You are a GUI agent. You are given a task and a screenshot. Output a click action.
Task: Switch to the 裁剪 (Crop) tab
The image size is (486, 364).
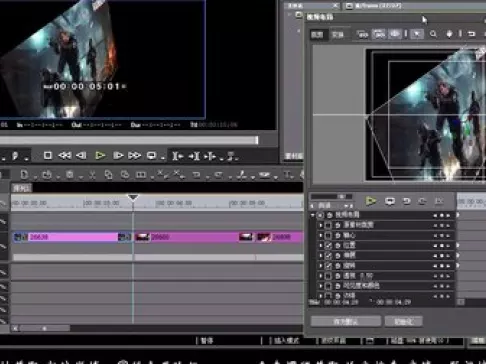point(317,34)
